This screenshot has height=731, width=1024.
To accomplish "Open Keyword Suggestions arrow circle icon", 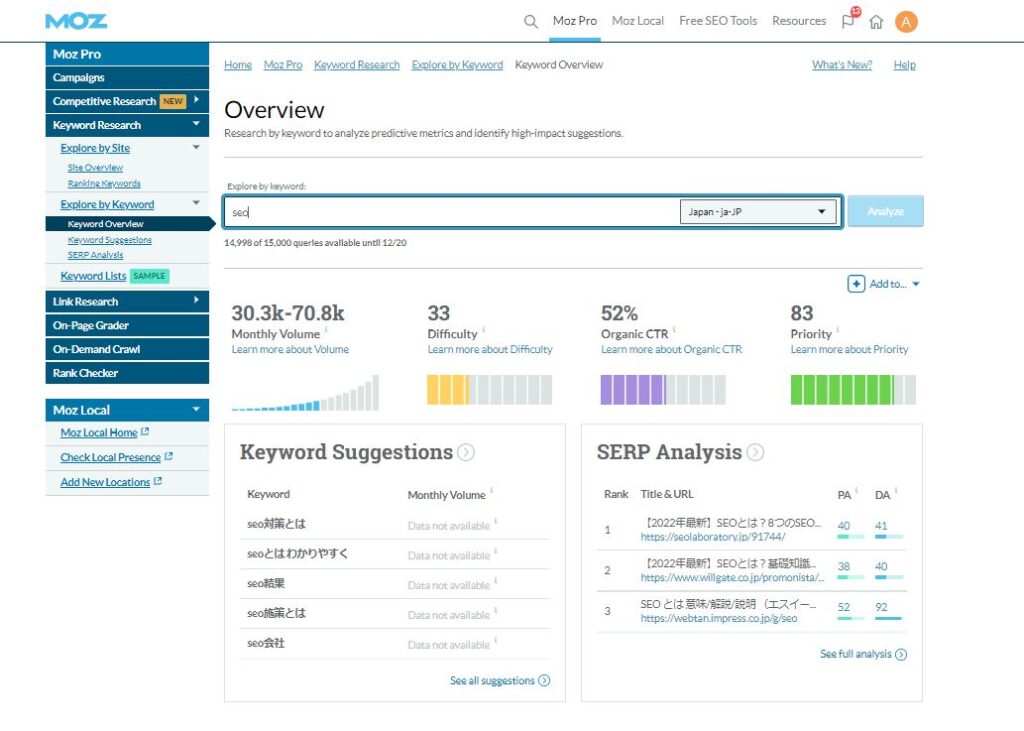I will [x=466, y=452].
